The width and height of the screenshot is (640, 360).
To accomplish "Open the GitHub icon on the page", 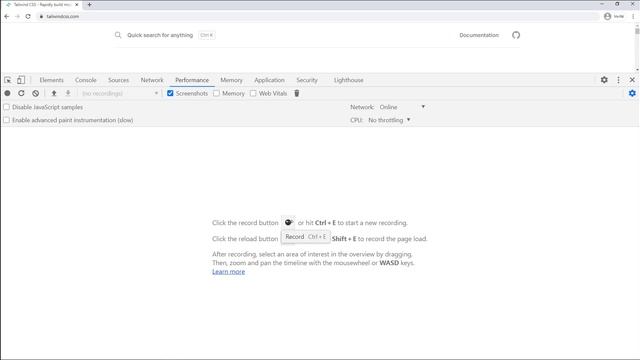I will [x=516, y=35].
